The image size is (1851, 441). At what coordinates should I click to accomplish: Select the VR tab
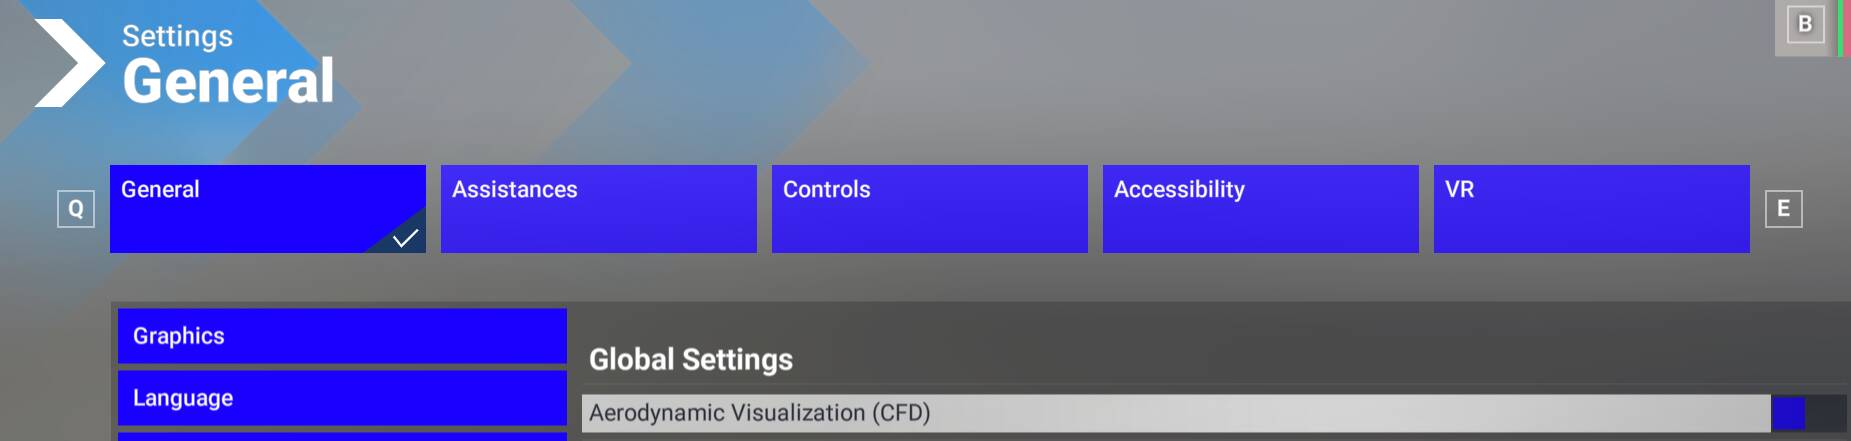1591,208
